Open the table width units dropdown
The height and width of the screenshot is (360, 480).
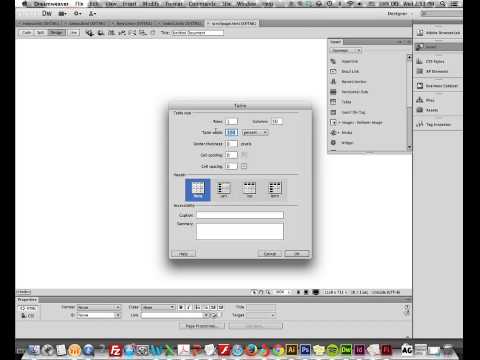(255, 132)
